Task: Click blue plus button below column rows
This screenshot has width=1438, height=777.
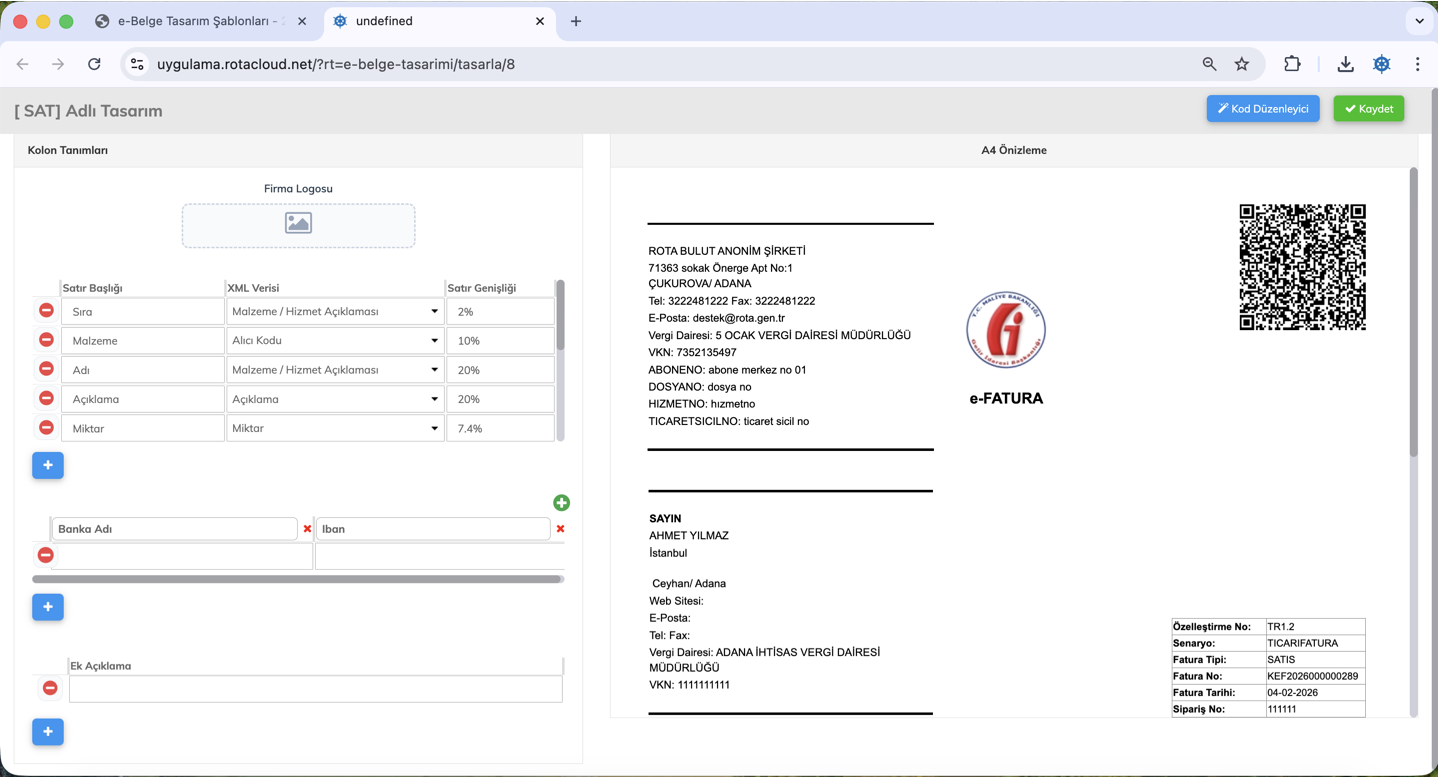Action: click(x=48, y=465)
